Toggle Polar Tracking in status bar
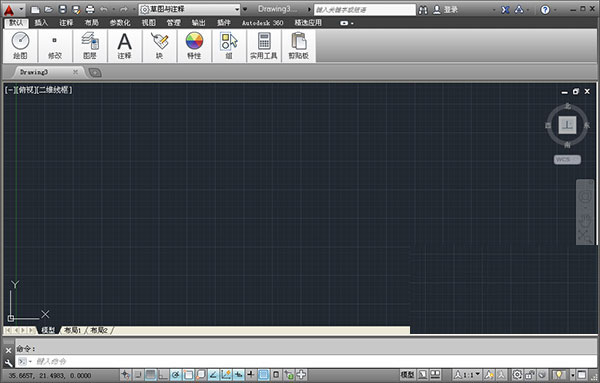600x383 pixels. (x=176, y=375)
